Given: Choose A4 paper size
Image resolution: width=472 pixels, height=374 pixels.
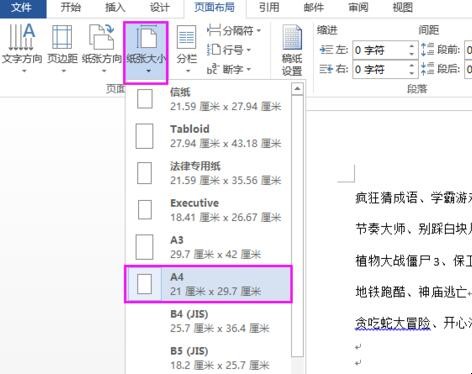Looking at the screenshot, I should point(208,284).
